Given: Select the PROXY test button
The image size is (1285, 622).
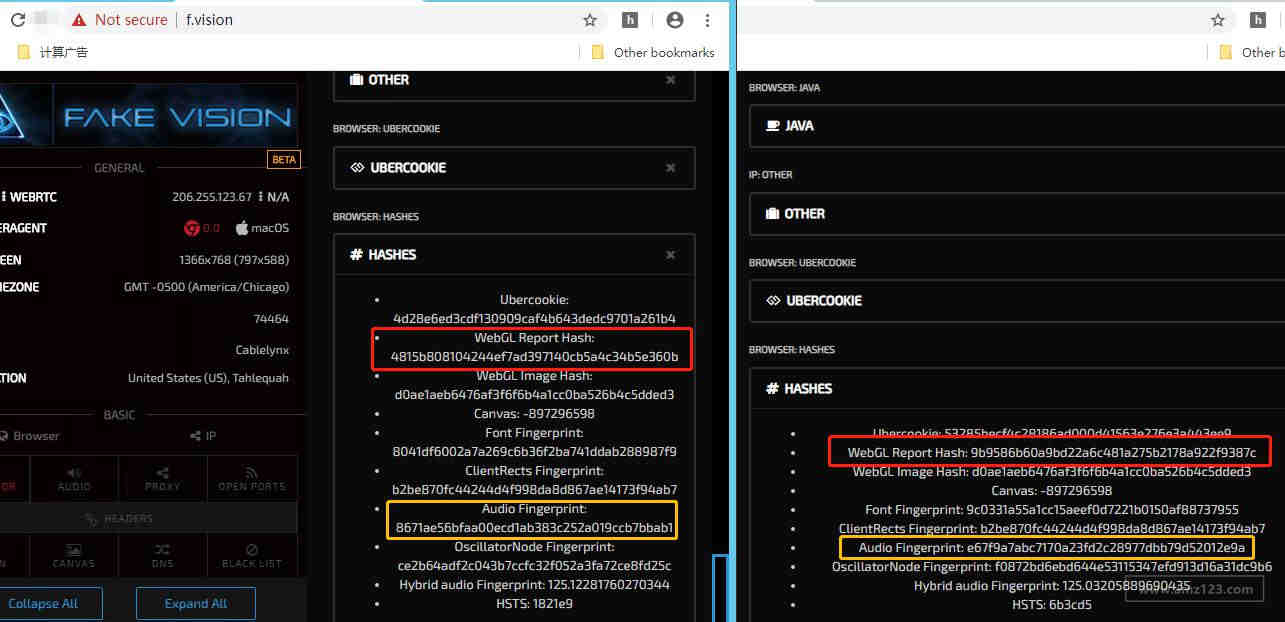Looking at the screenshot, I should 163,479.
